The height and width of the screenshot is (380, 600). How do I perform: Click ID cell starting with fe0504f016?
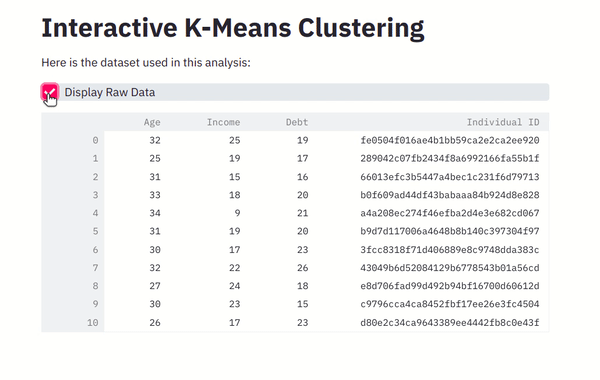(450, 140)
